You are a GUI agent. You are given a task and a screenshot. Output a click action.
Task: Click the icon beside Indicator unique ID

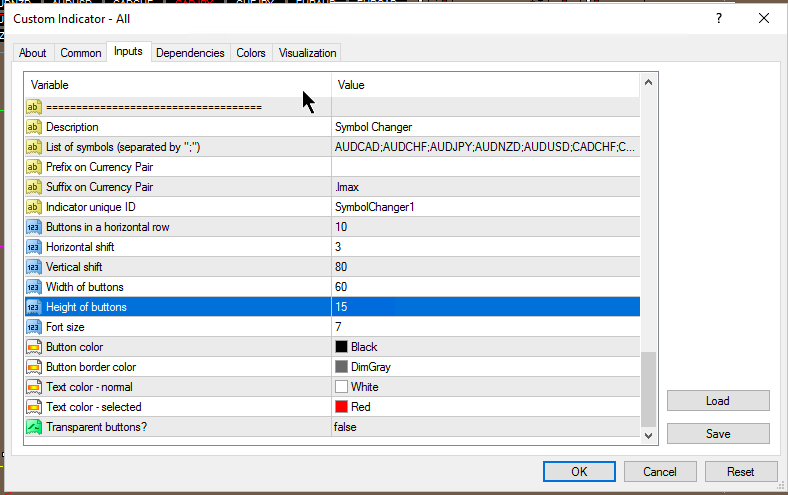[x=34, y=207]
